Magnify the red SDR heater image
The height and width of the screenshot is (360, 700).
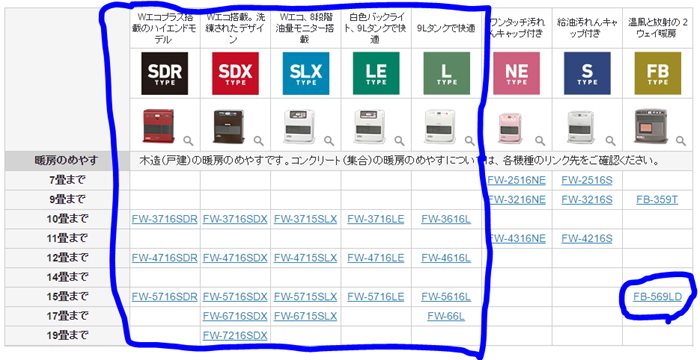(188, 141)
